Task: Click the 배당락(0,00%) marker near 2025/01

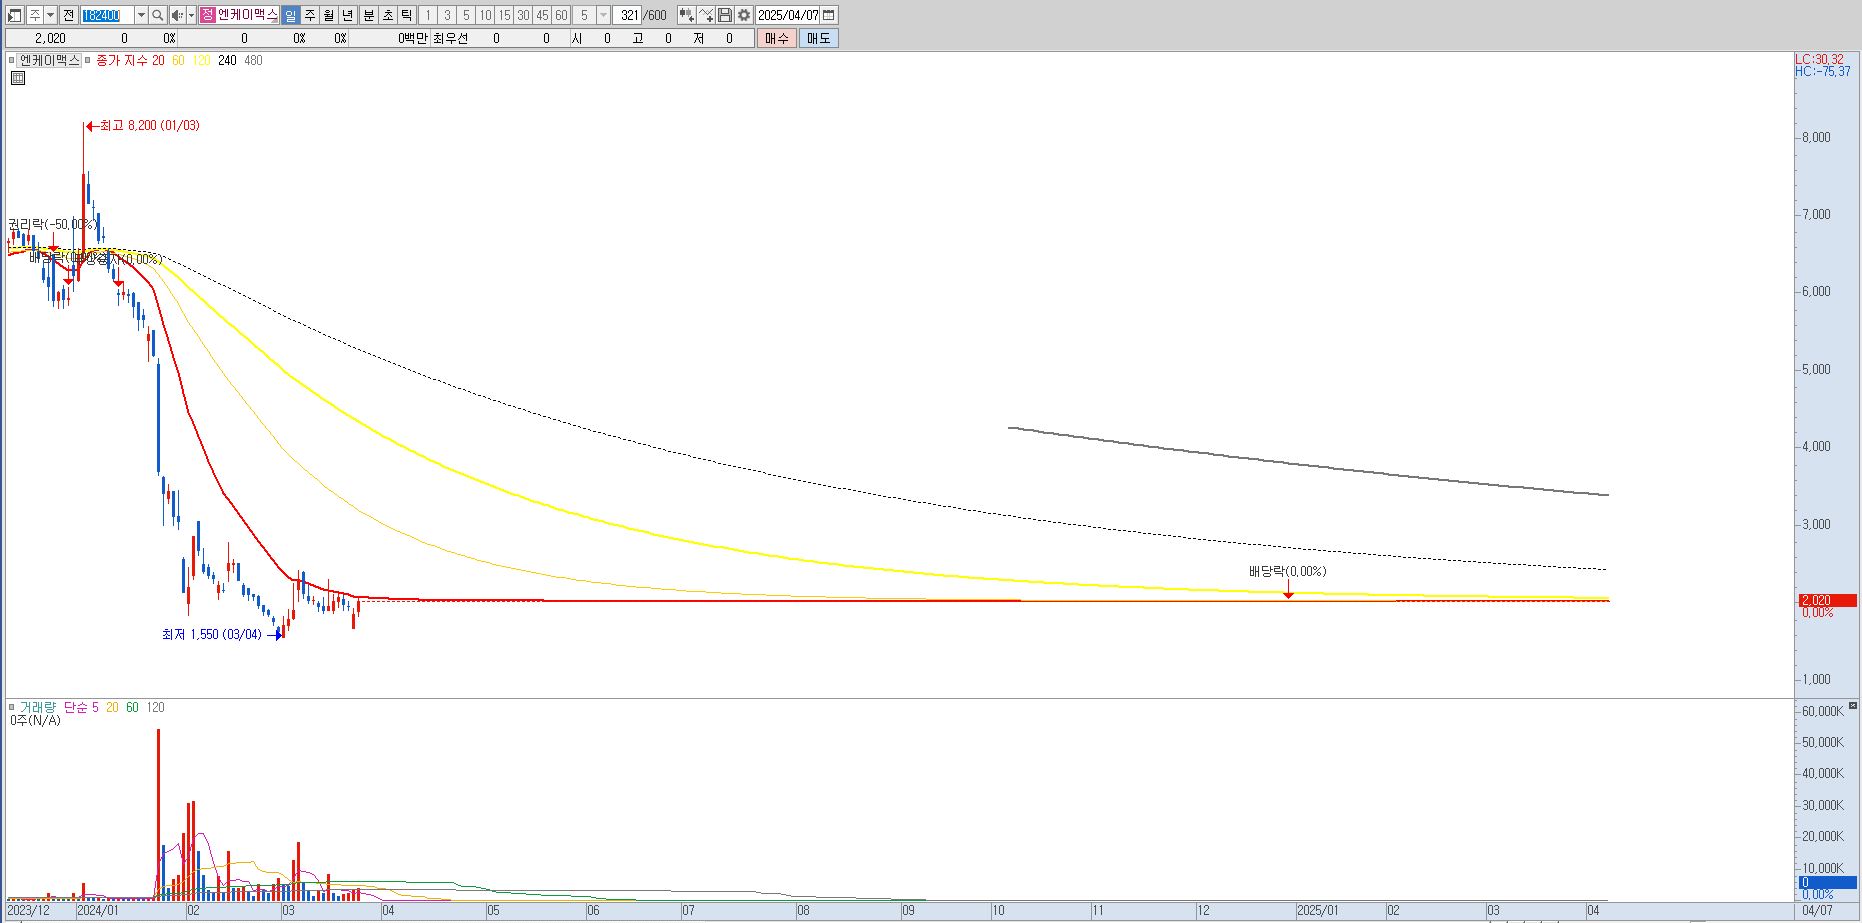Action: pos(1287,572)
